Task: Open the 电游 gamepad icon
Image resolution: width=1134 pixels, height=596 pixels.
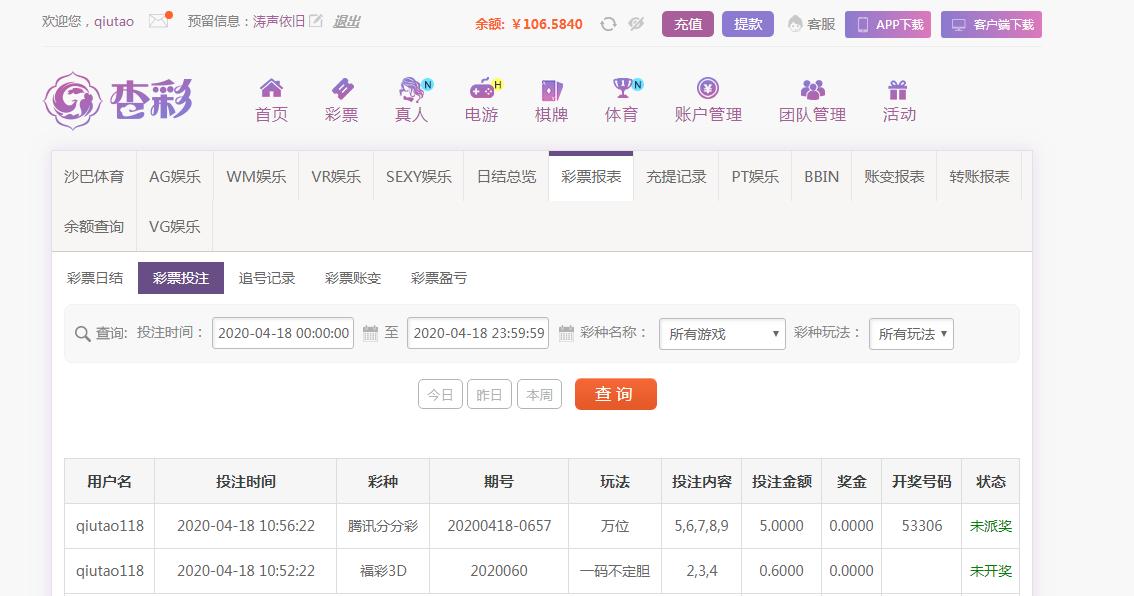Action: pyautogui.click(x=481, y=90)
